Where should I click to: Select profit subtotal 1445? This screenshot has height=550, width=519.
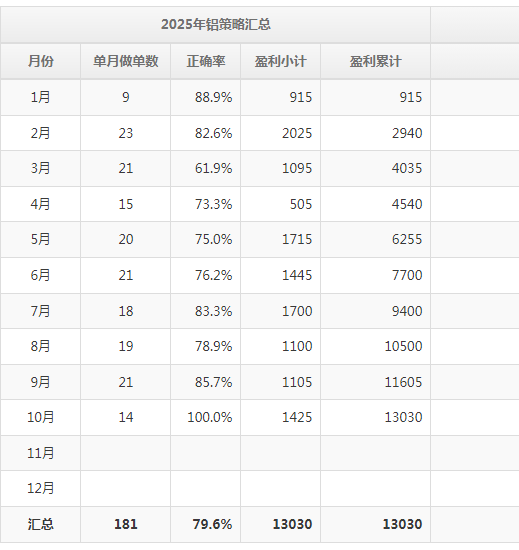[x=297, y=275]
